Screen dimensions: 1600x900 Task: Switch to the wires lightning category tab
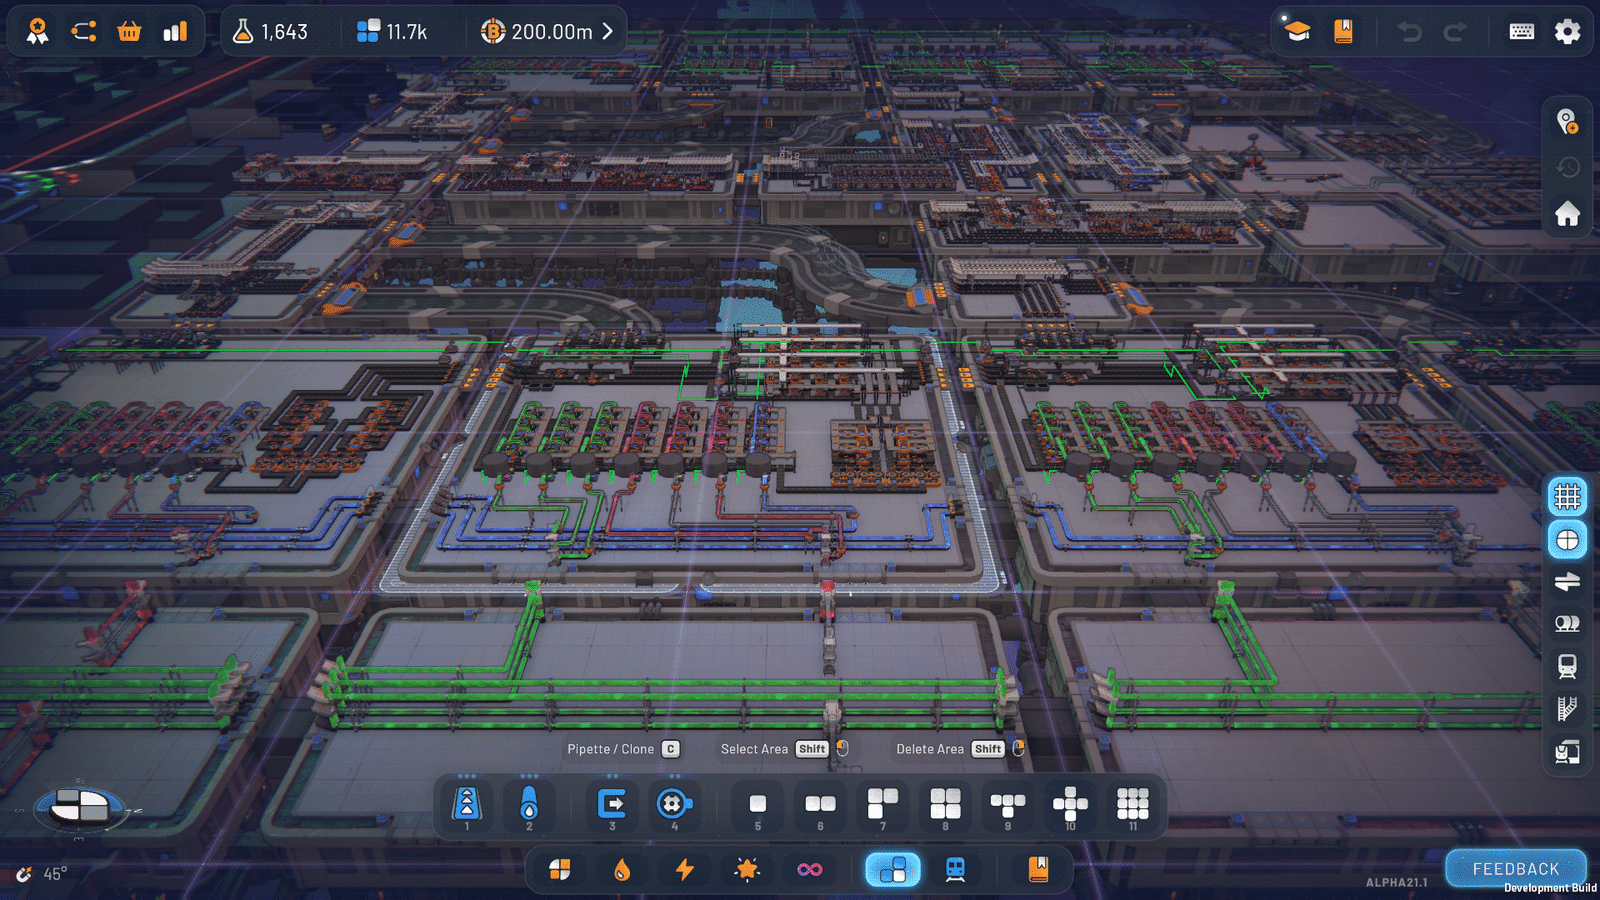tap(685, 870)
